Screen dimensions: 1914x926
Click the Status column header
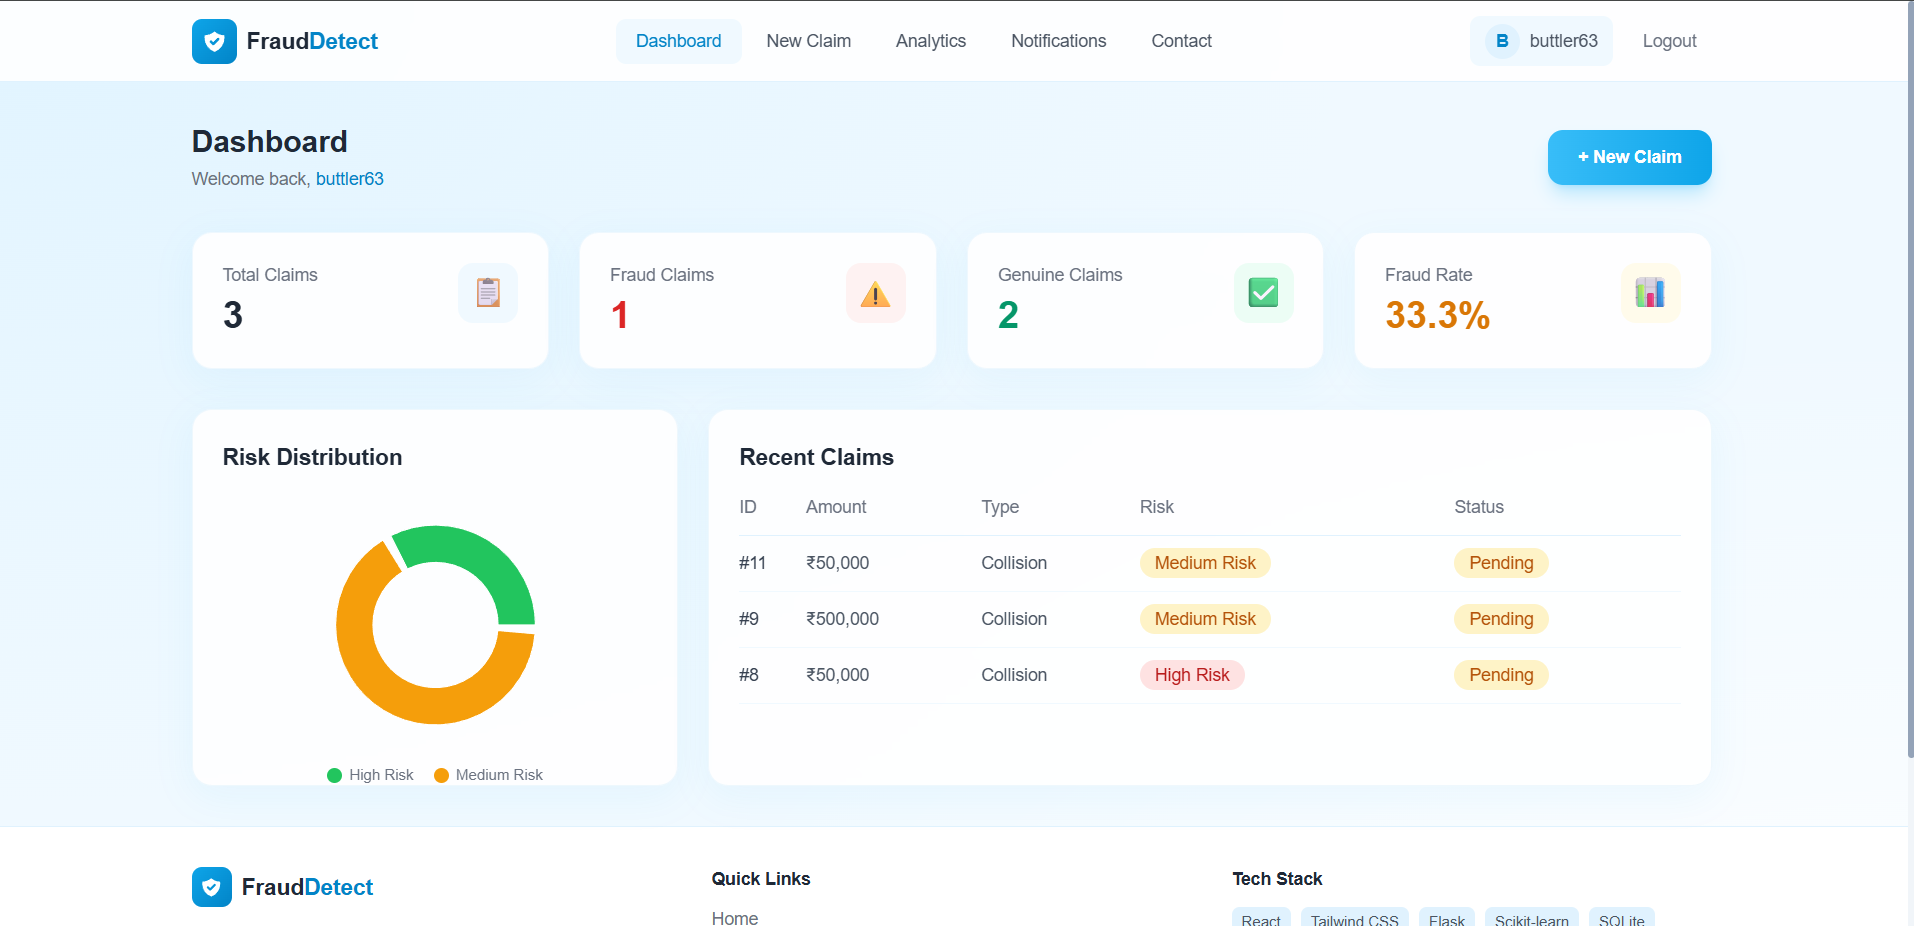1479,507
